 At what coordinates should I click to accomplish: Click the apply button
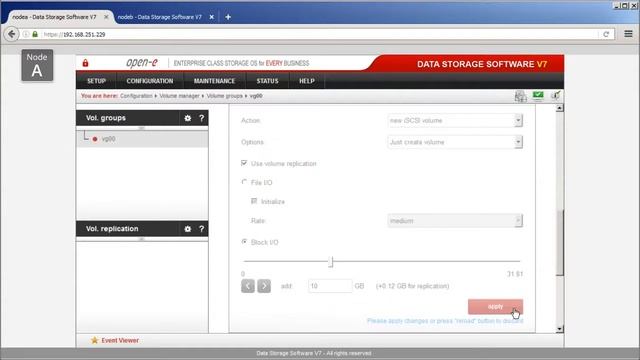[x=495, y=307]
